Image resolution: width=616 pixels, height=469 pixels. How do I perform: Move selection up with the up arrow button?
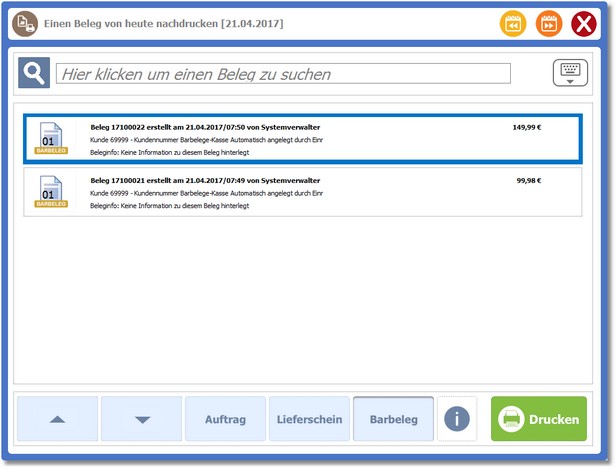(x=58, y=419)
